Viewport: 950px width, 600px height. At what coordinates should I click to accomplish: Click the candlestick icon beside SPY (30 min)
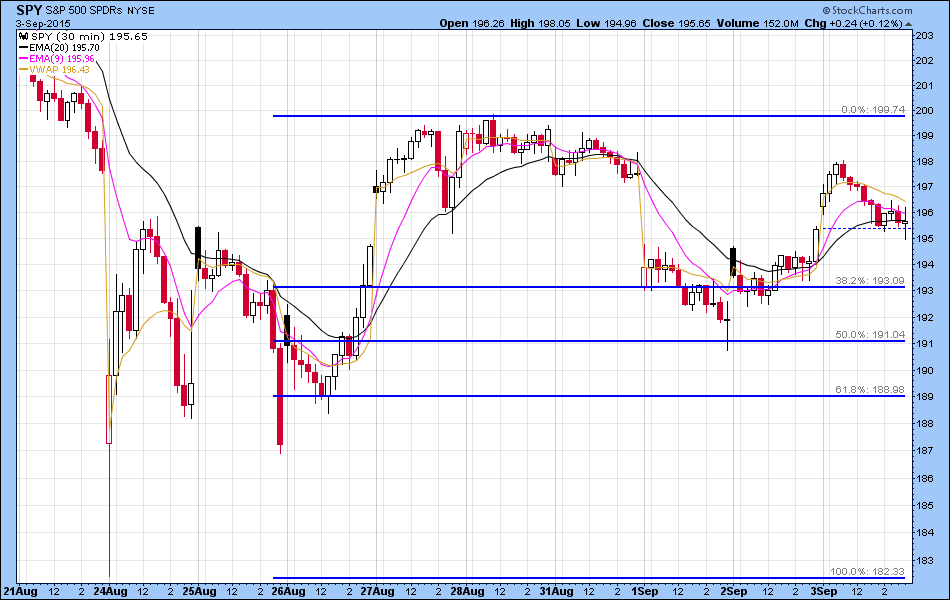coord(24,36)
